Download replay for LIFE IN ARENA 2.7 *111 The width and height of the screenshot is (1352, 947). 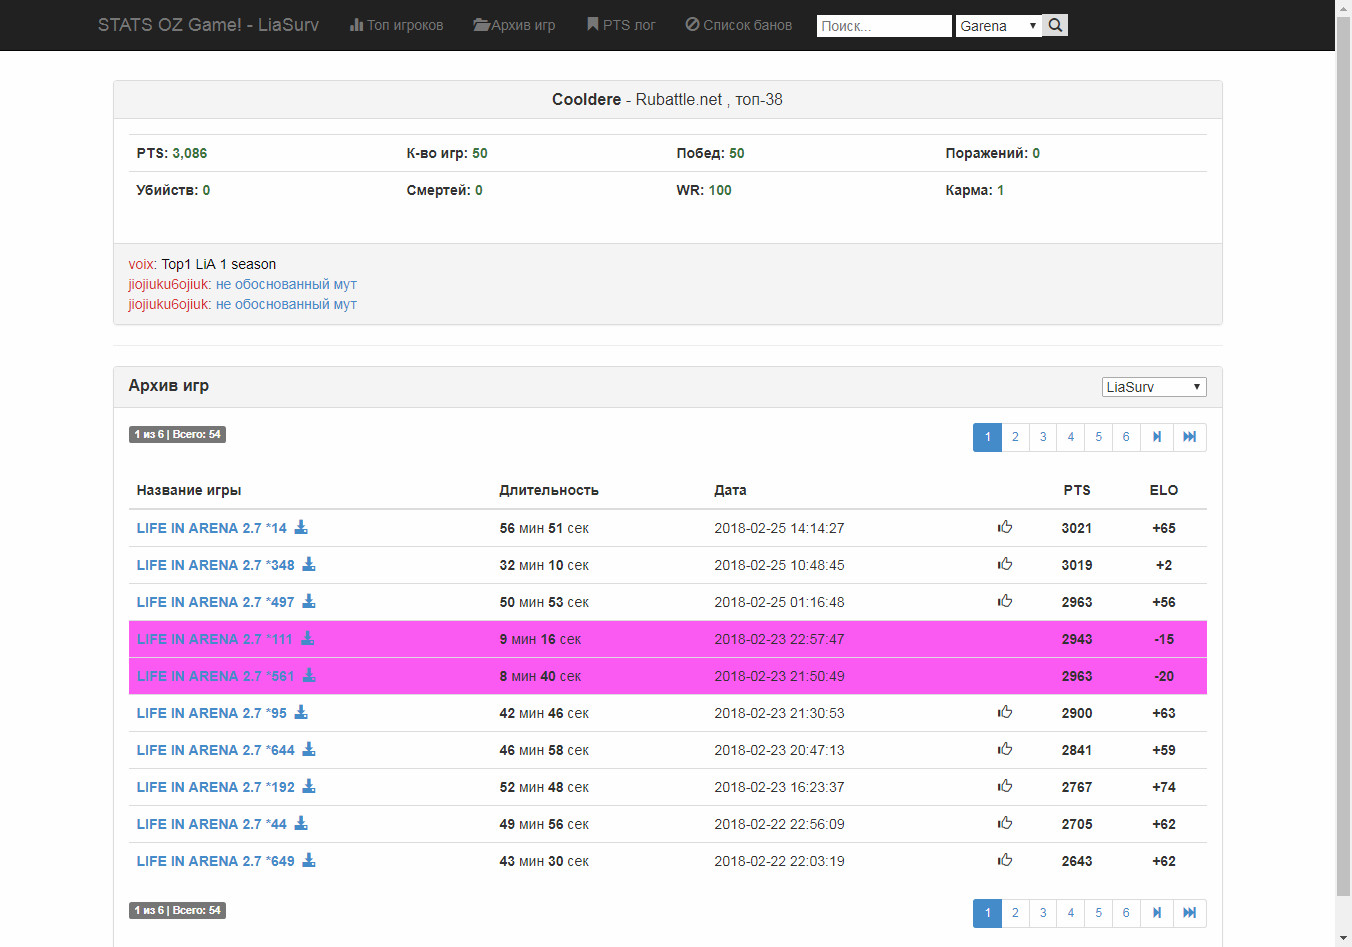308,638
